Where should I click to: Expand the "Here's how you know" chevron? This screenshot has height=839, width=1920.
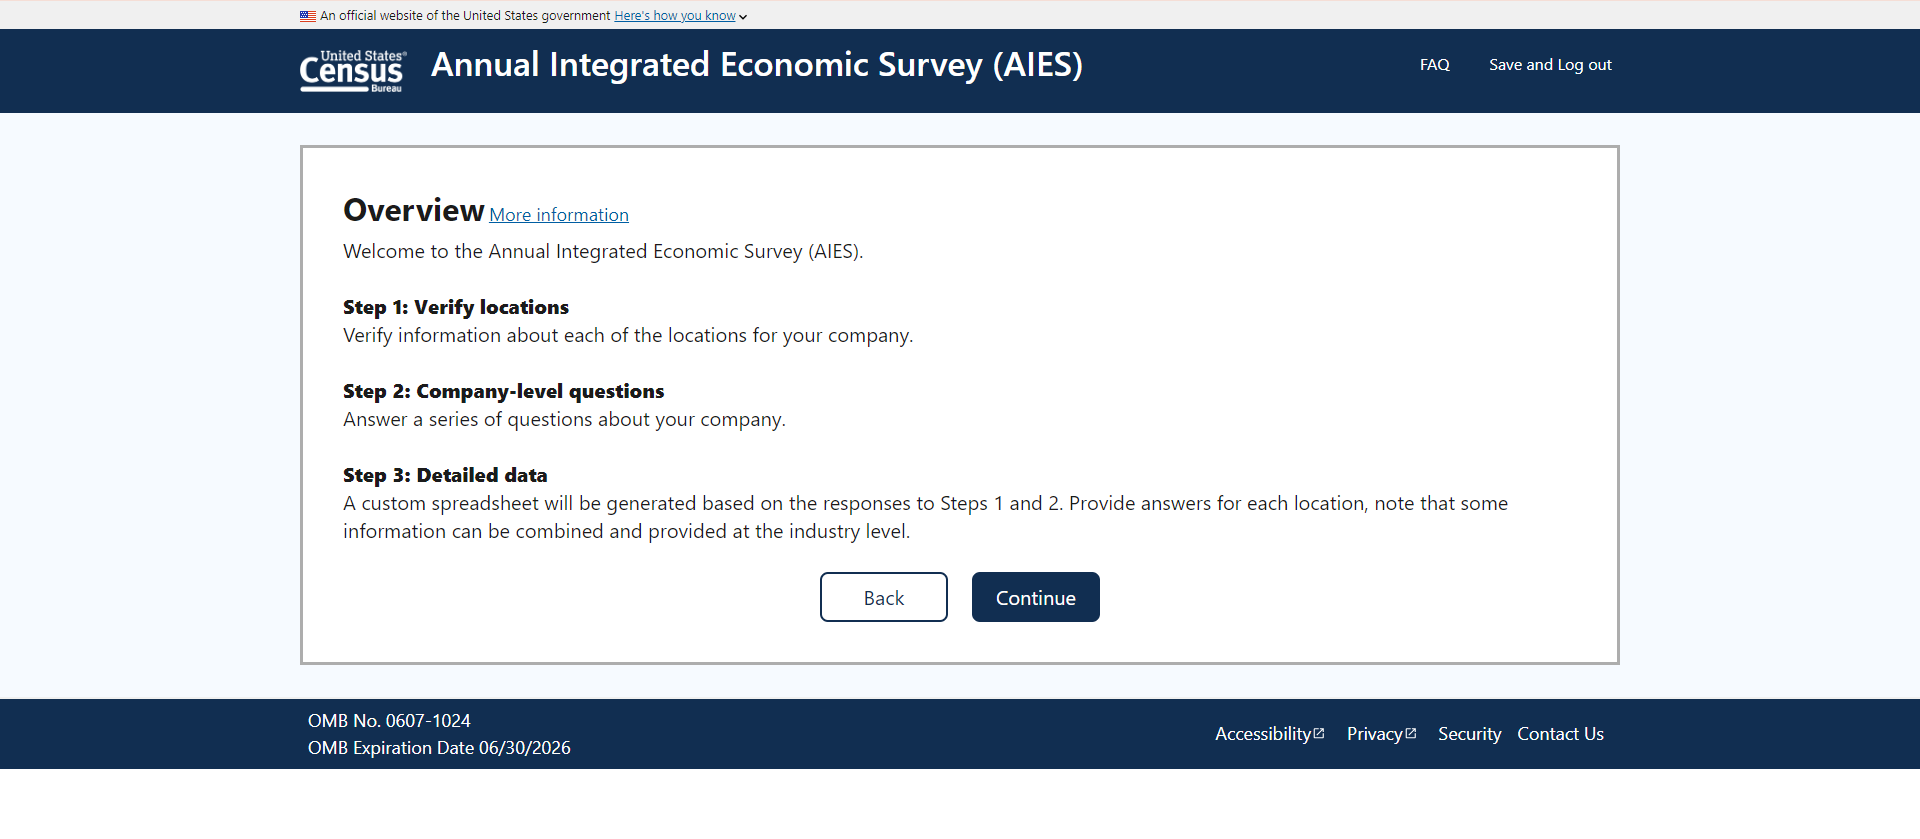[743, 17]
